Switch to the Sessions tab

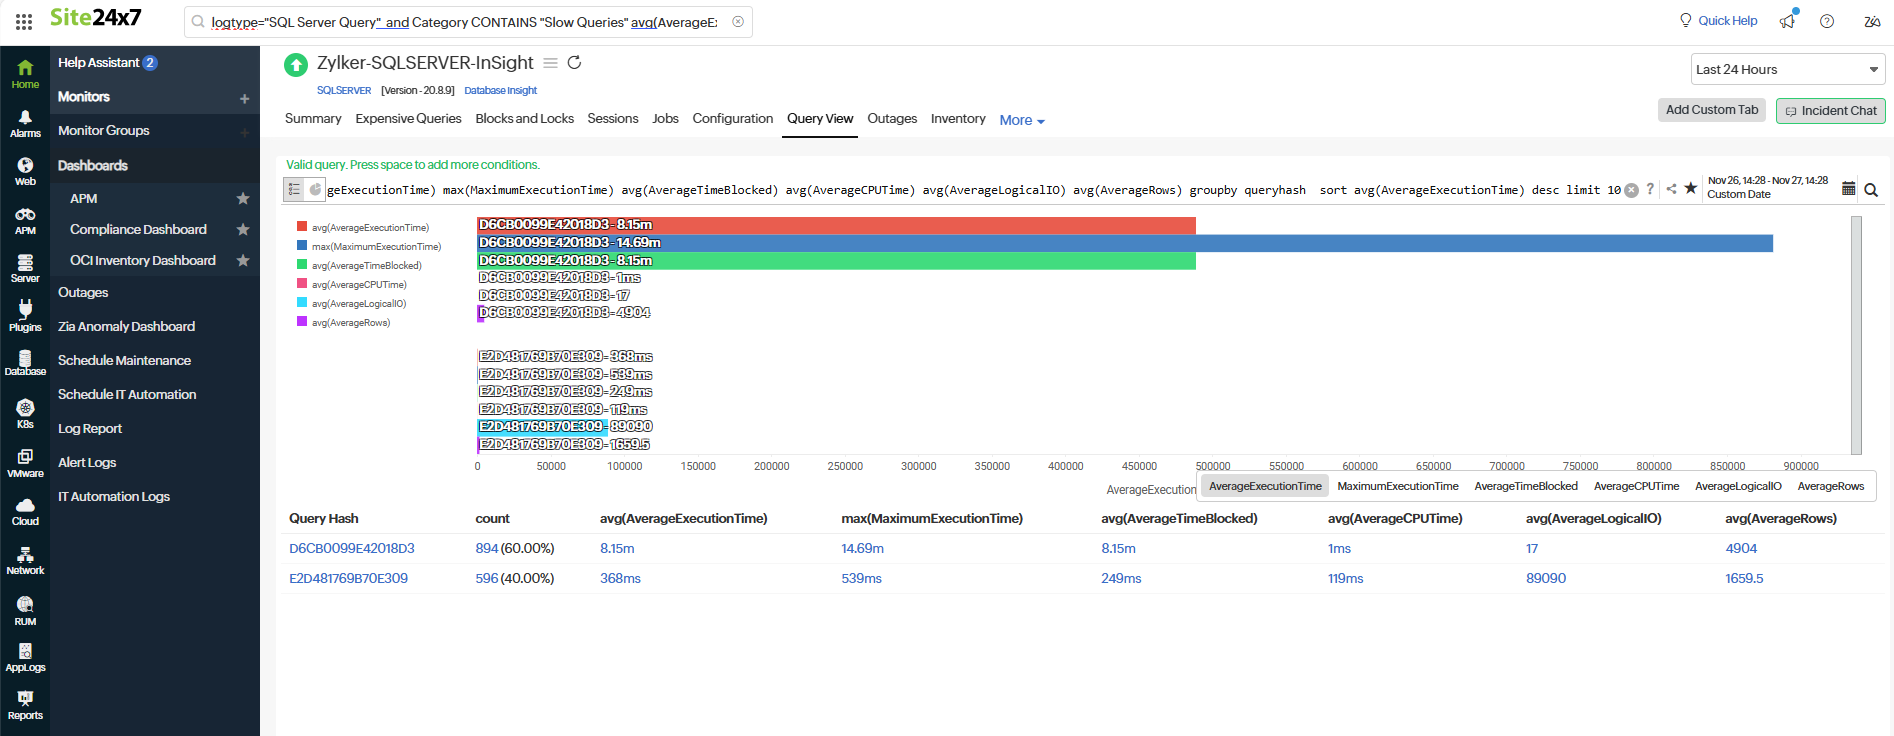(x=613, y=118)
